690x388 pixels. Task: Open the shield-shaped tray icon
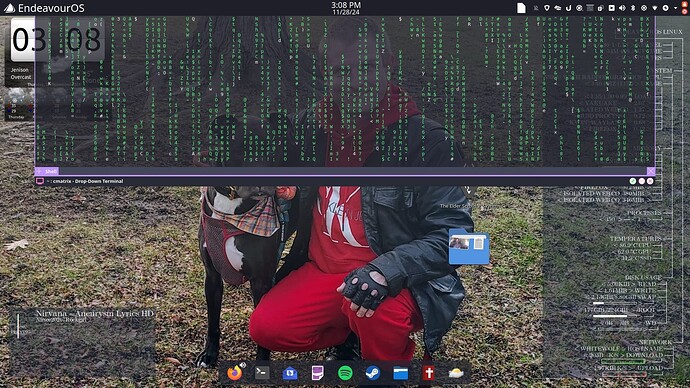547,8
